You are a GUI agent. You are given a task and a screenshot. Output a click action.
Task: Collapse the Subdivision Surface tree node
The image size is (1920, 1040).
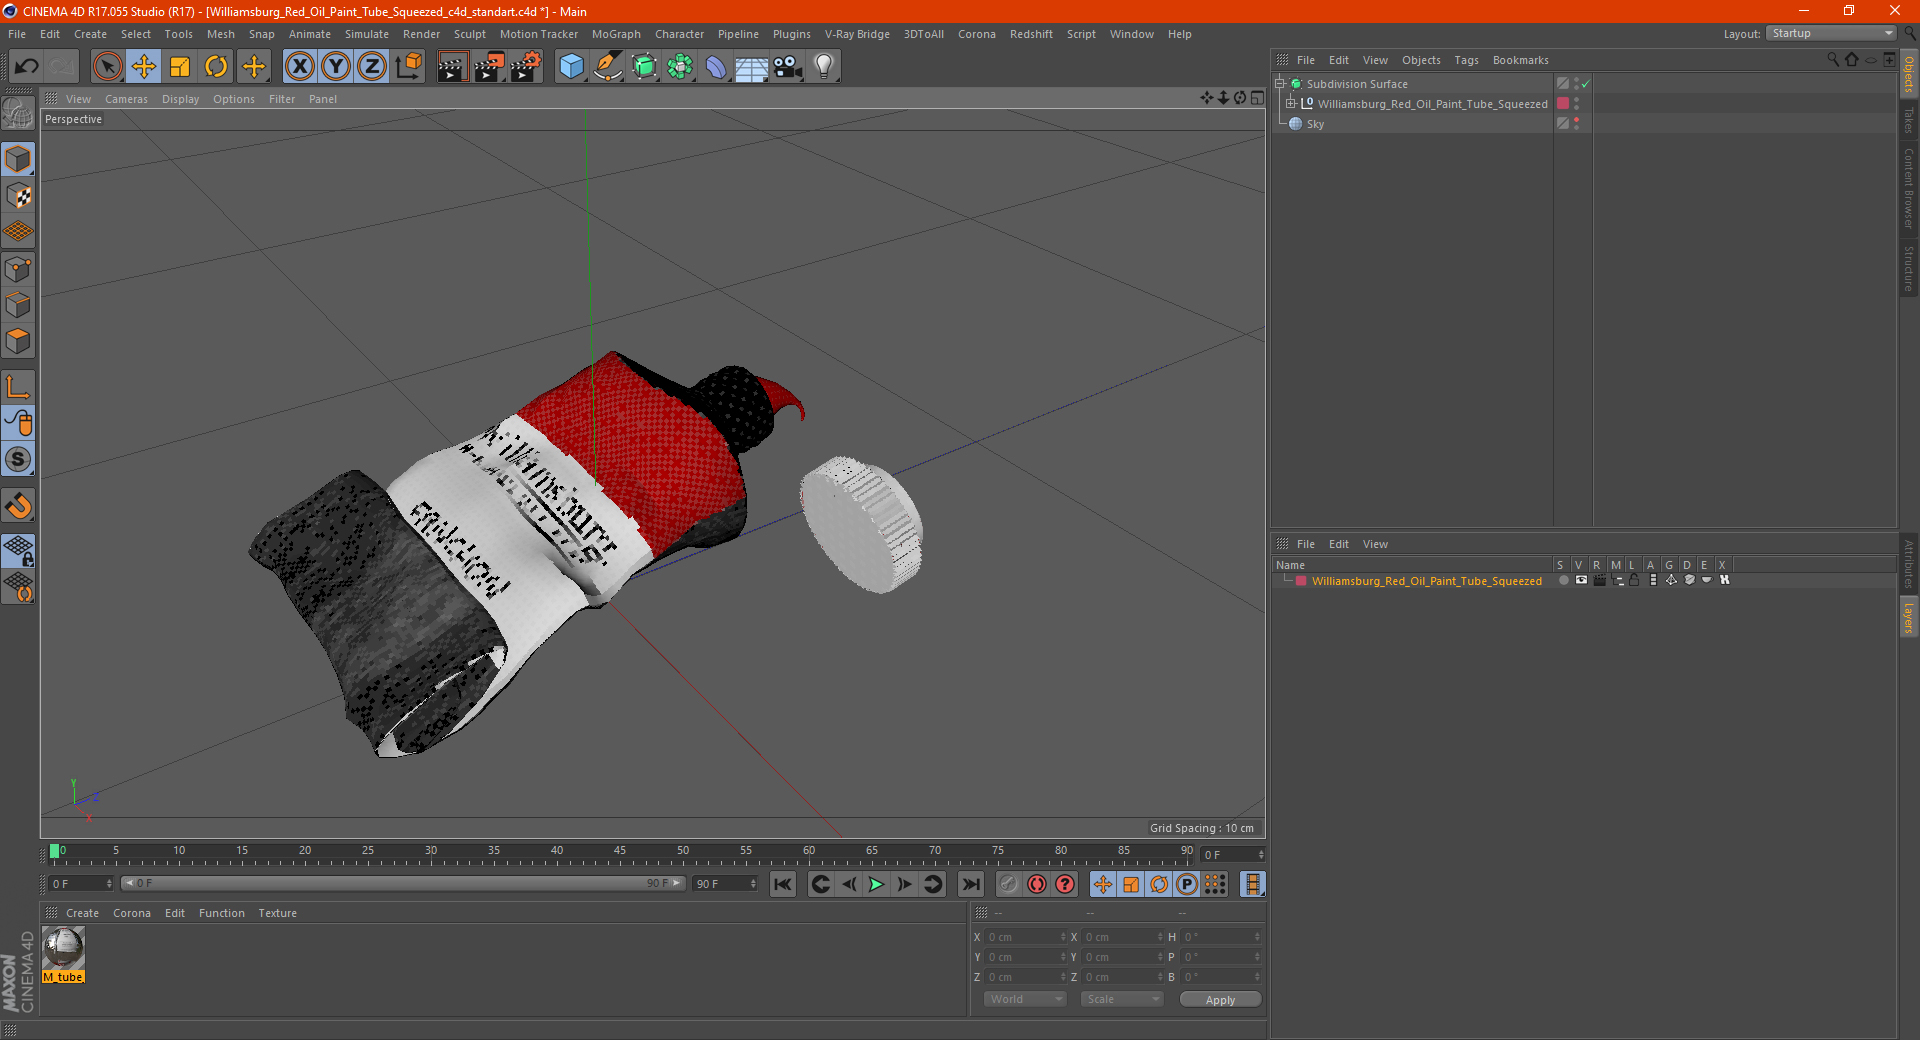(1279, 84)
